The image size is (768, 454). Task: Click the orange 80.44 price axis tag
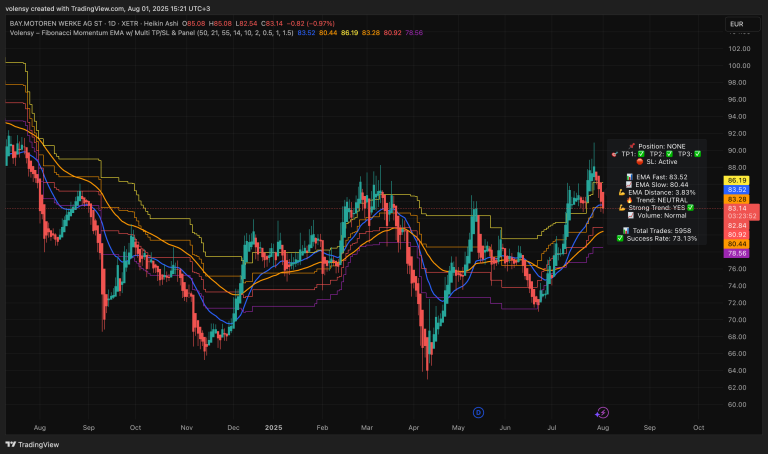[x=736, y=244]
